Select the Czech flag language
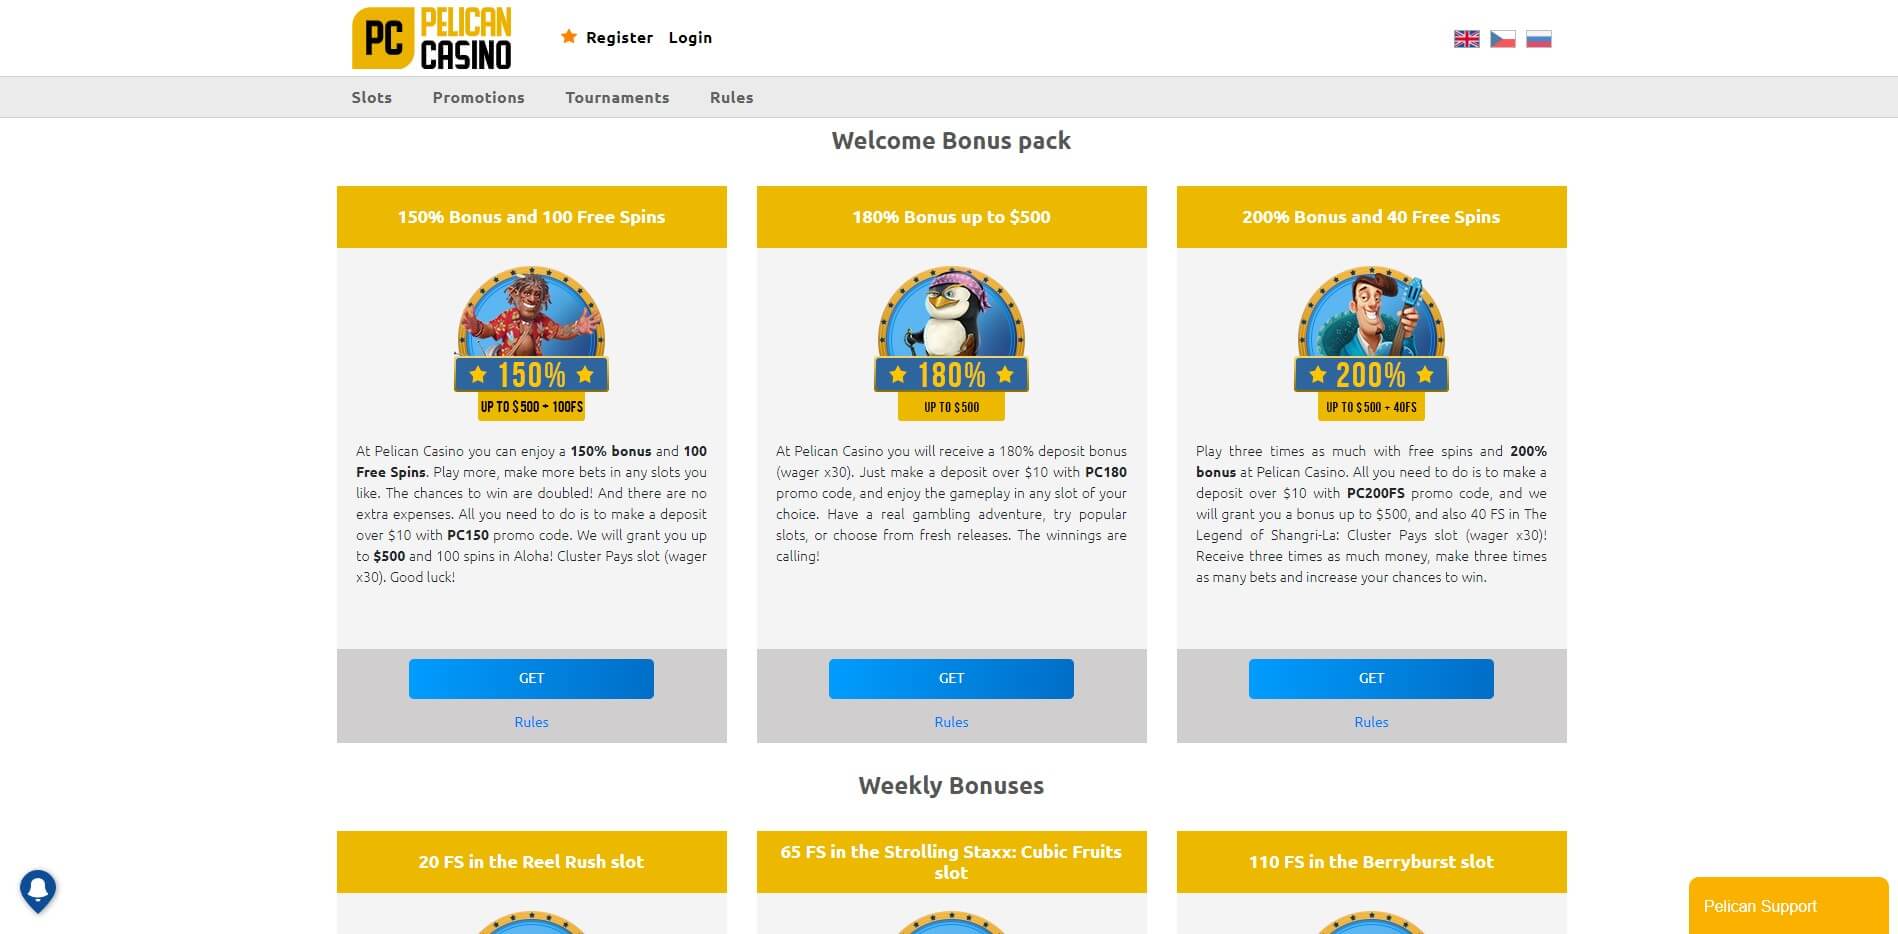1898x934 pixels. tap(1502, 39)
